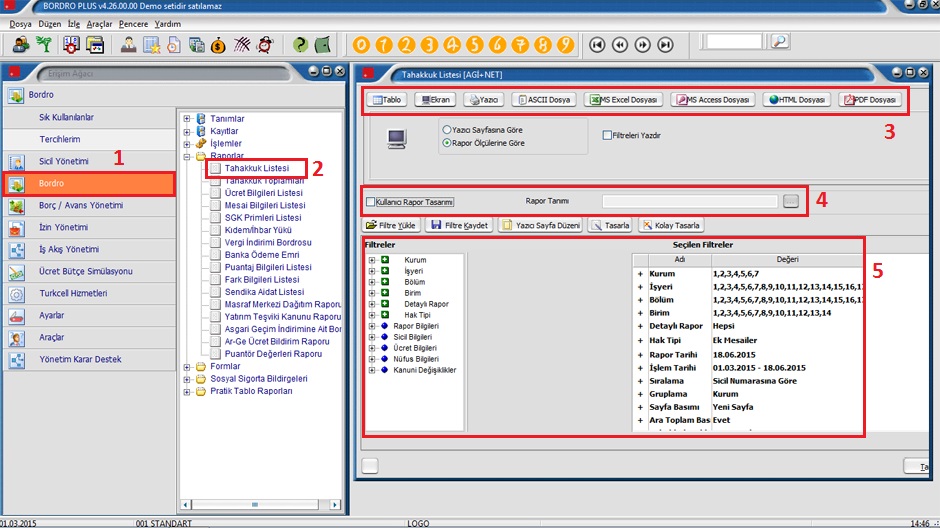Expand Pratik Tablo Raporları folder
The height and width of the screenshot is (528, 940).
(x=187, y=392)
